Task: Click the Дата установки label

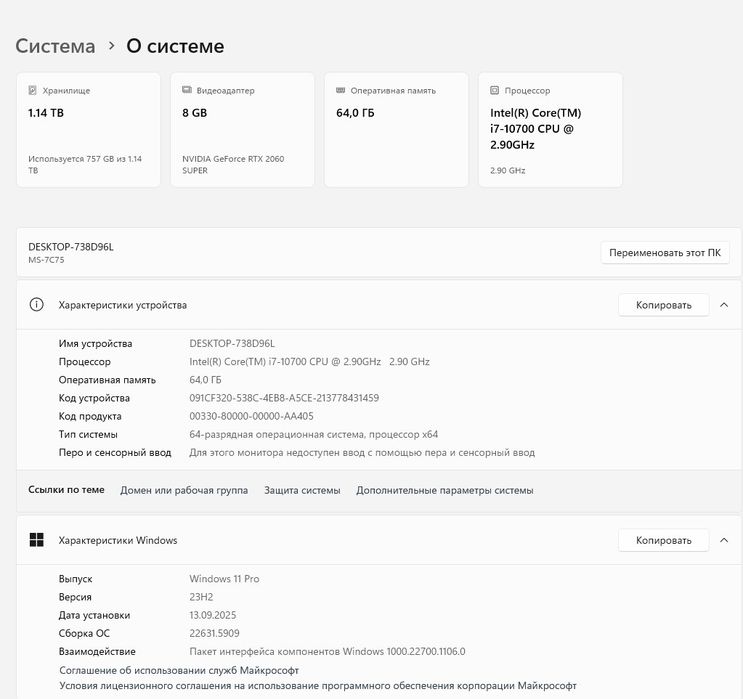Action: [94, 615]
